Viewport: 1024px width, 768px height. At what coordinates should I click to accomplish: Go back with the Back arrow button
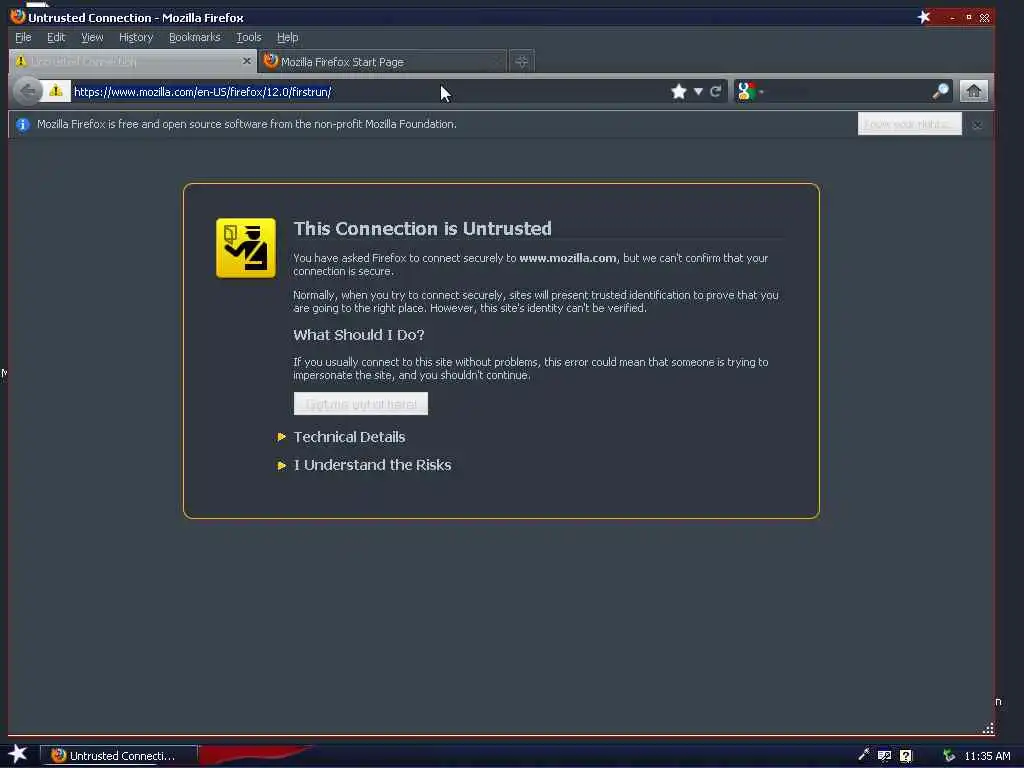[27, 91]
